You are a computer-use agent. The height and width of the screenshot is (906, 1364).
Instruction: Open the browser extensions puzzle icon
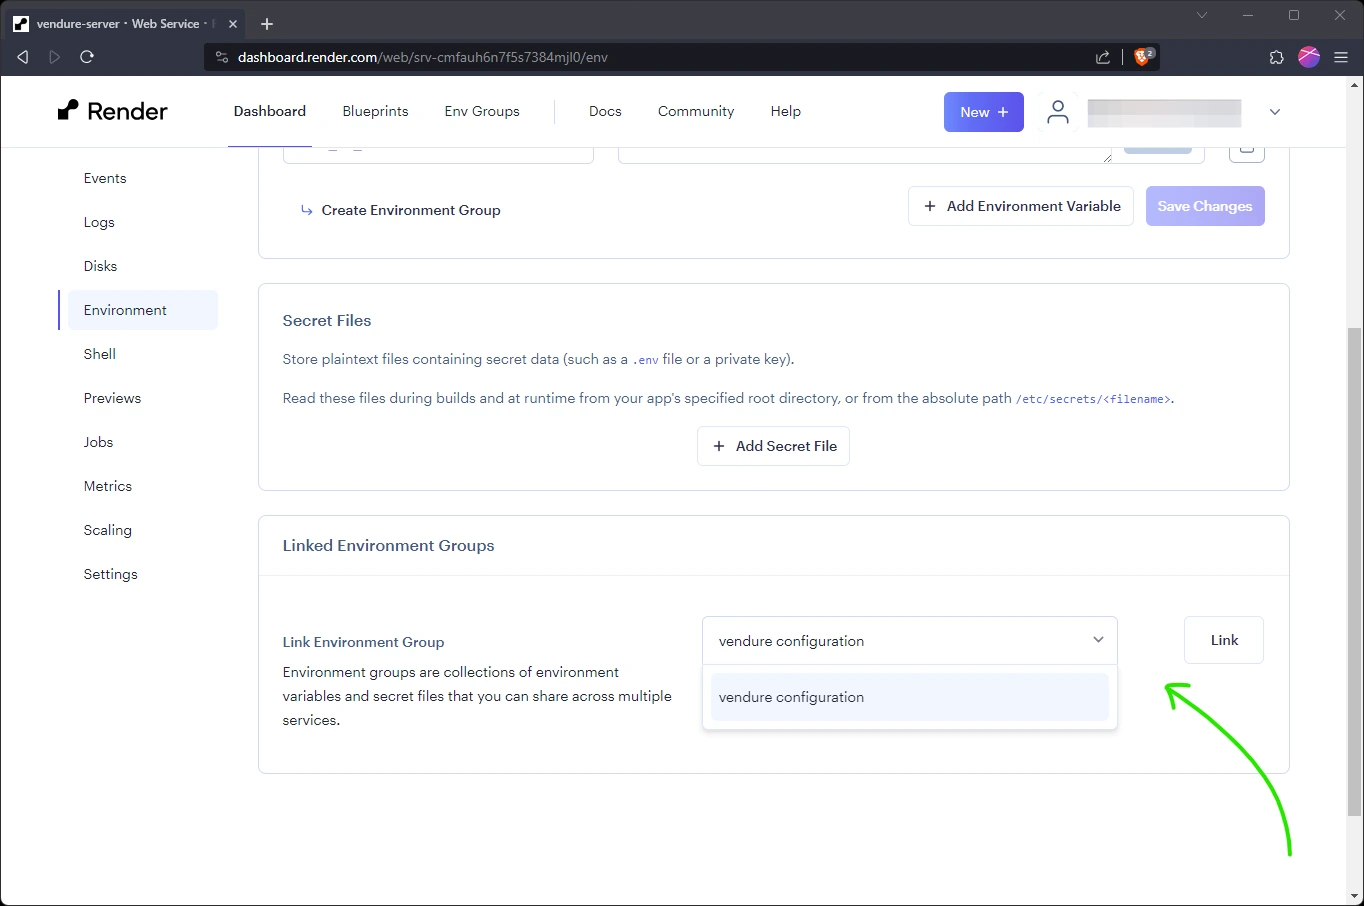[x=1276, y=57]
